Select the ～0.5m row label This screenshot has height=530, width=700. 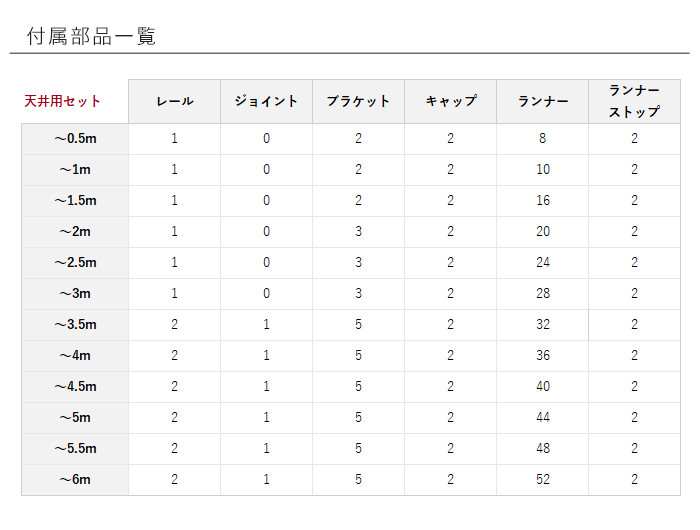pos(75,139)
